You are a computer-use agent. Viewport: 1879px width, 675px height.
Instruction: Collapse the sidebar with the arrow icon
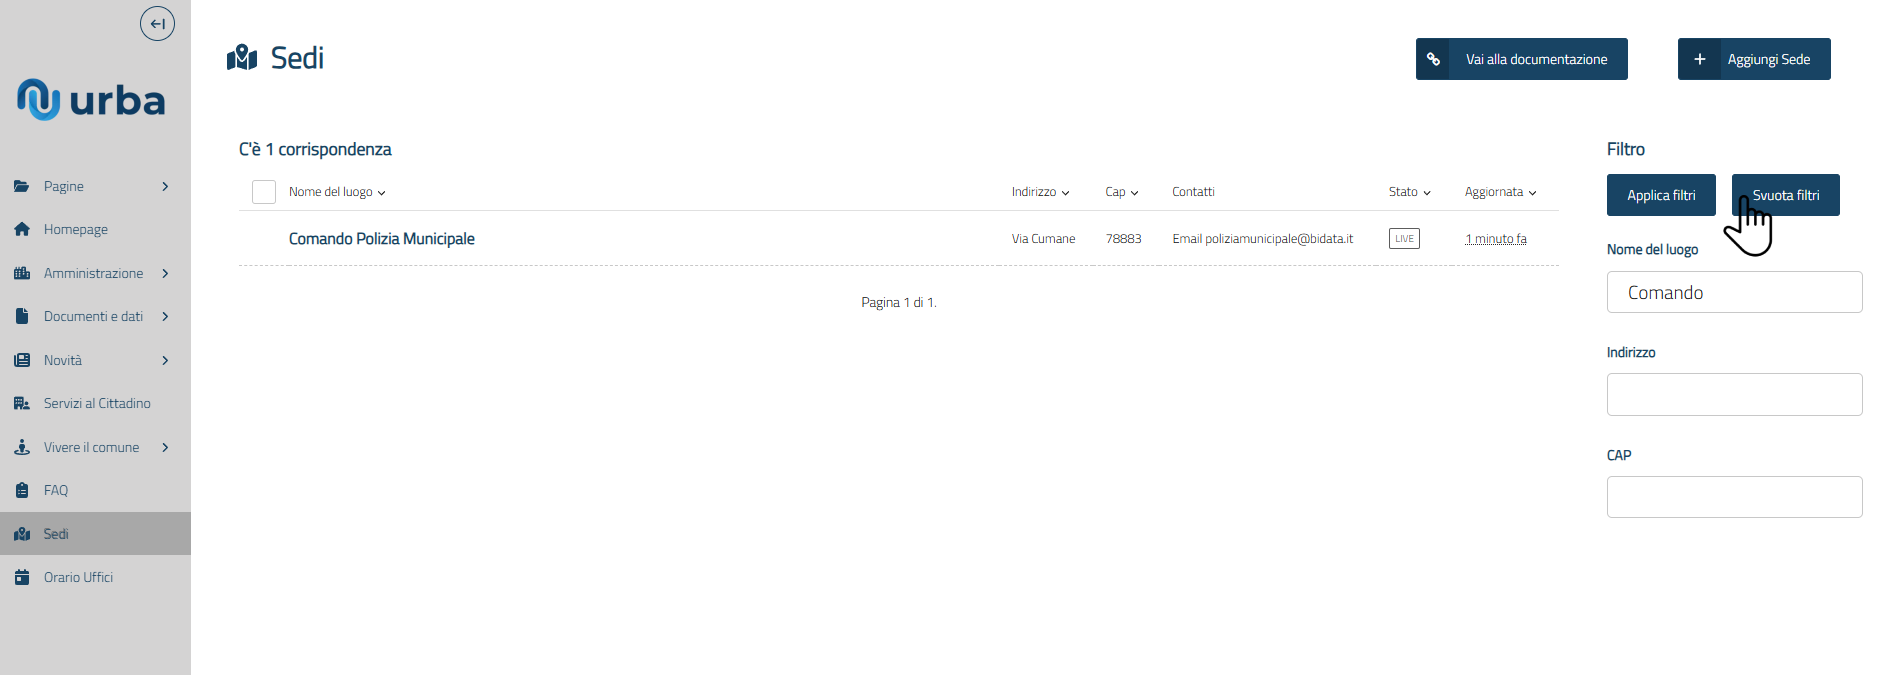(157, 24)
